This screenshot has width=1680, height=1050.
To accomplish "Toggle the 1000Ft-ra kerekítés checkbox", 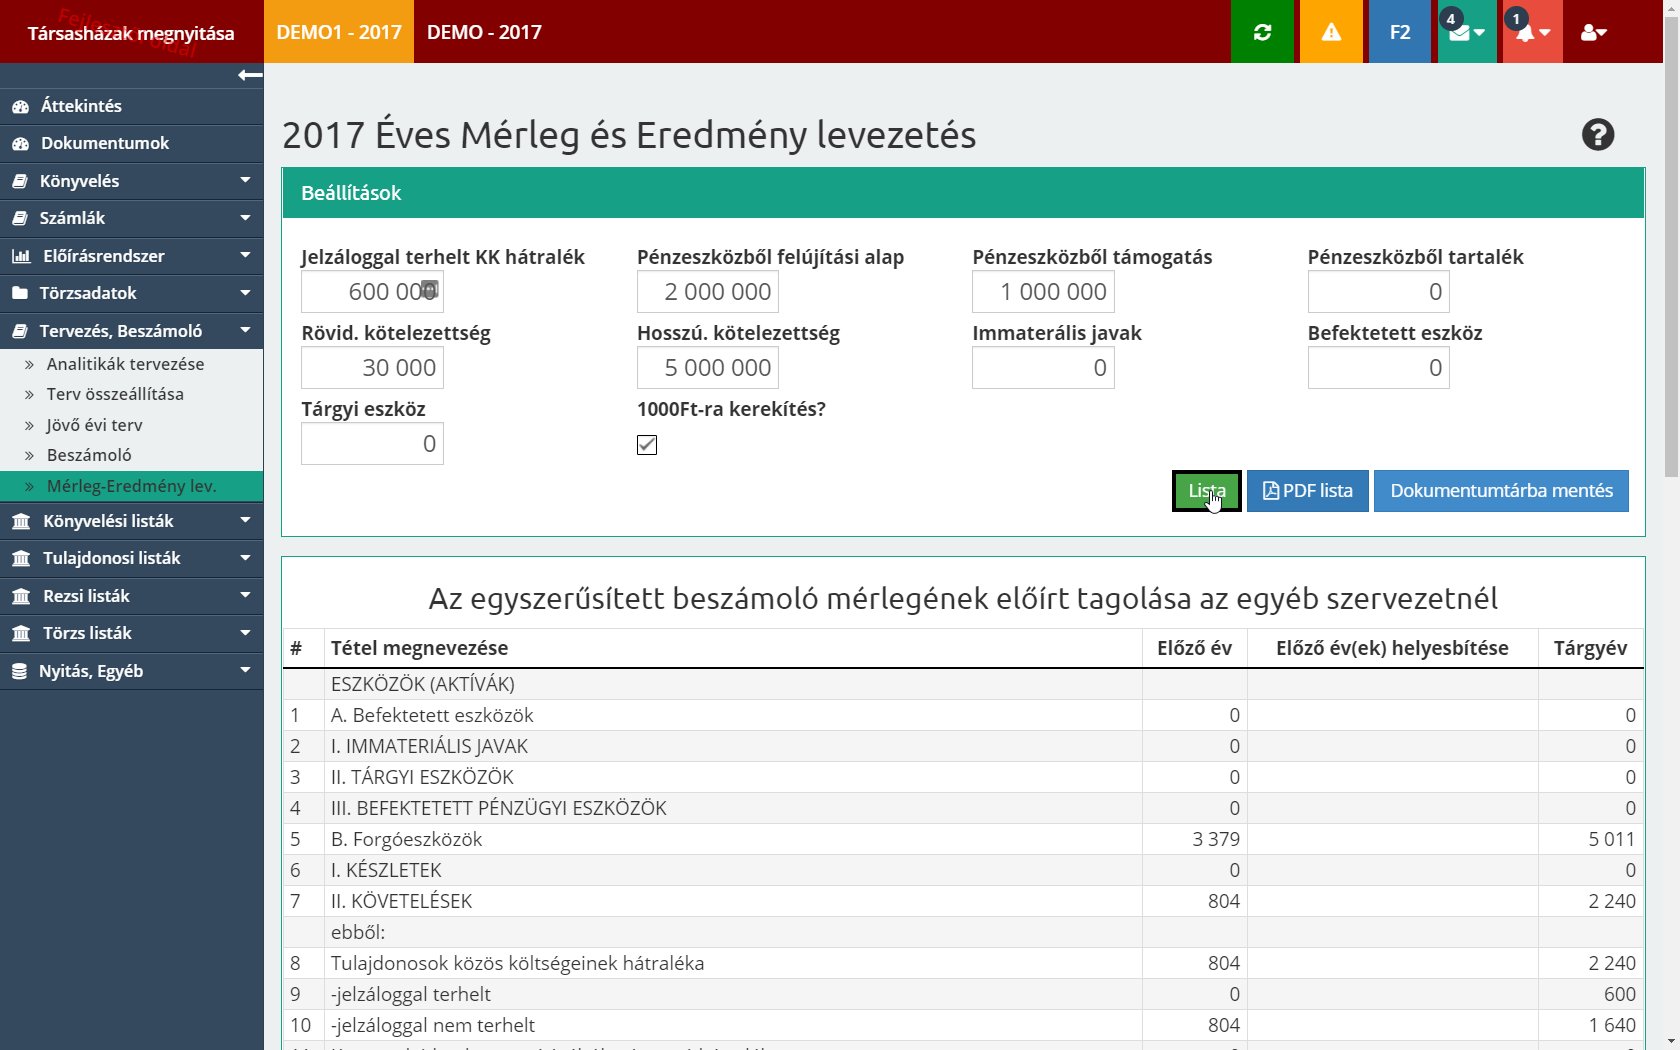I will (647, 445).
